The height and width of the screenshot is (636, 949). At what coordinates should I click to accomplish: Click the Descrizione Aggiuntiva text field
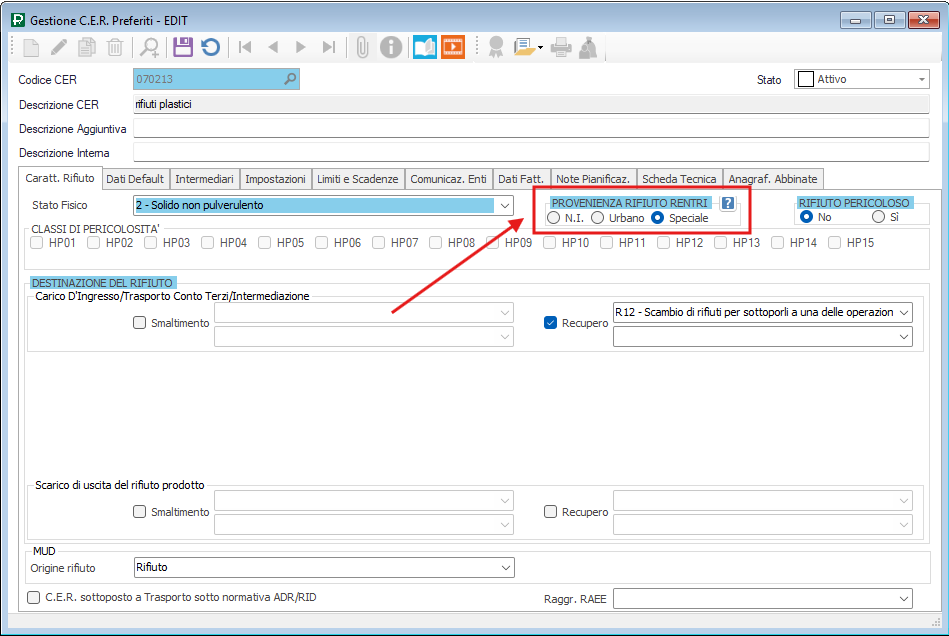tap(530, 129)
